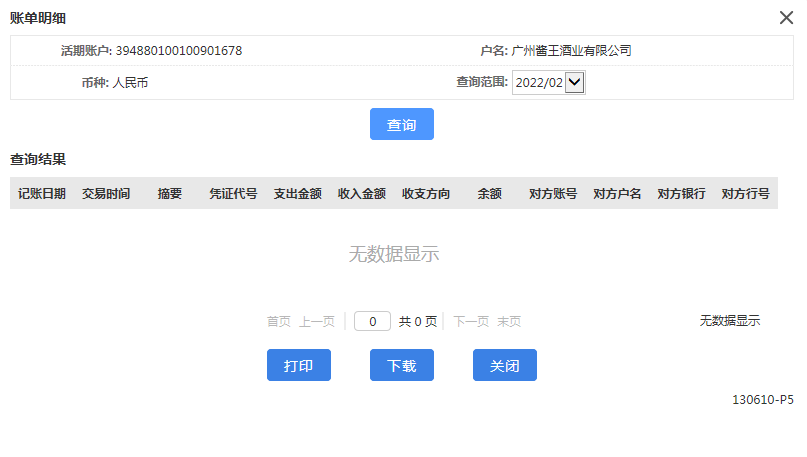Go to 下一页 next page
This screenshot has height=457, width=807.
tap(471, 322)
